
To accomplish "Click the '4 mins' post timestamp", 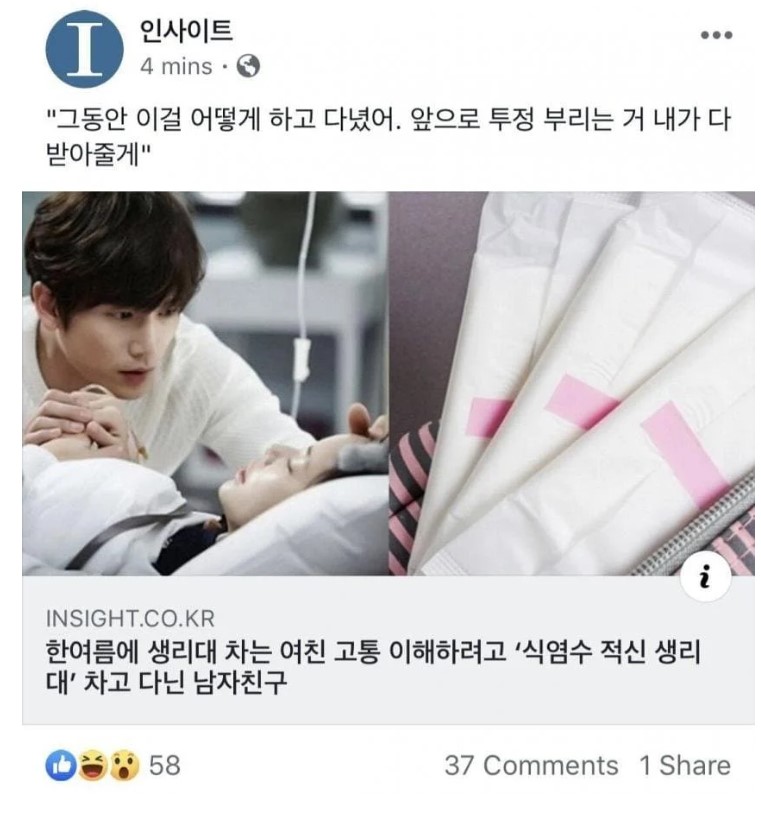I will click(x=176, y=67).
